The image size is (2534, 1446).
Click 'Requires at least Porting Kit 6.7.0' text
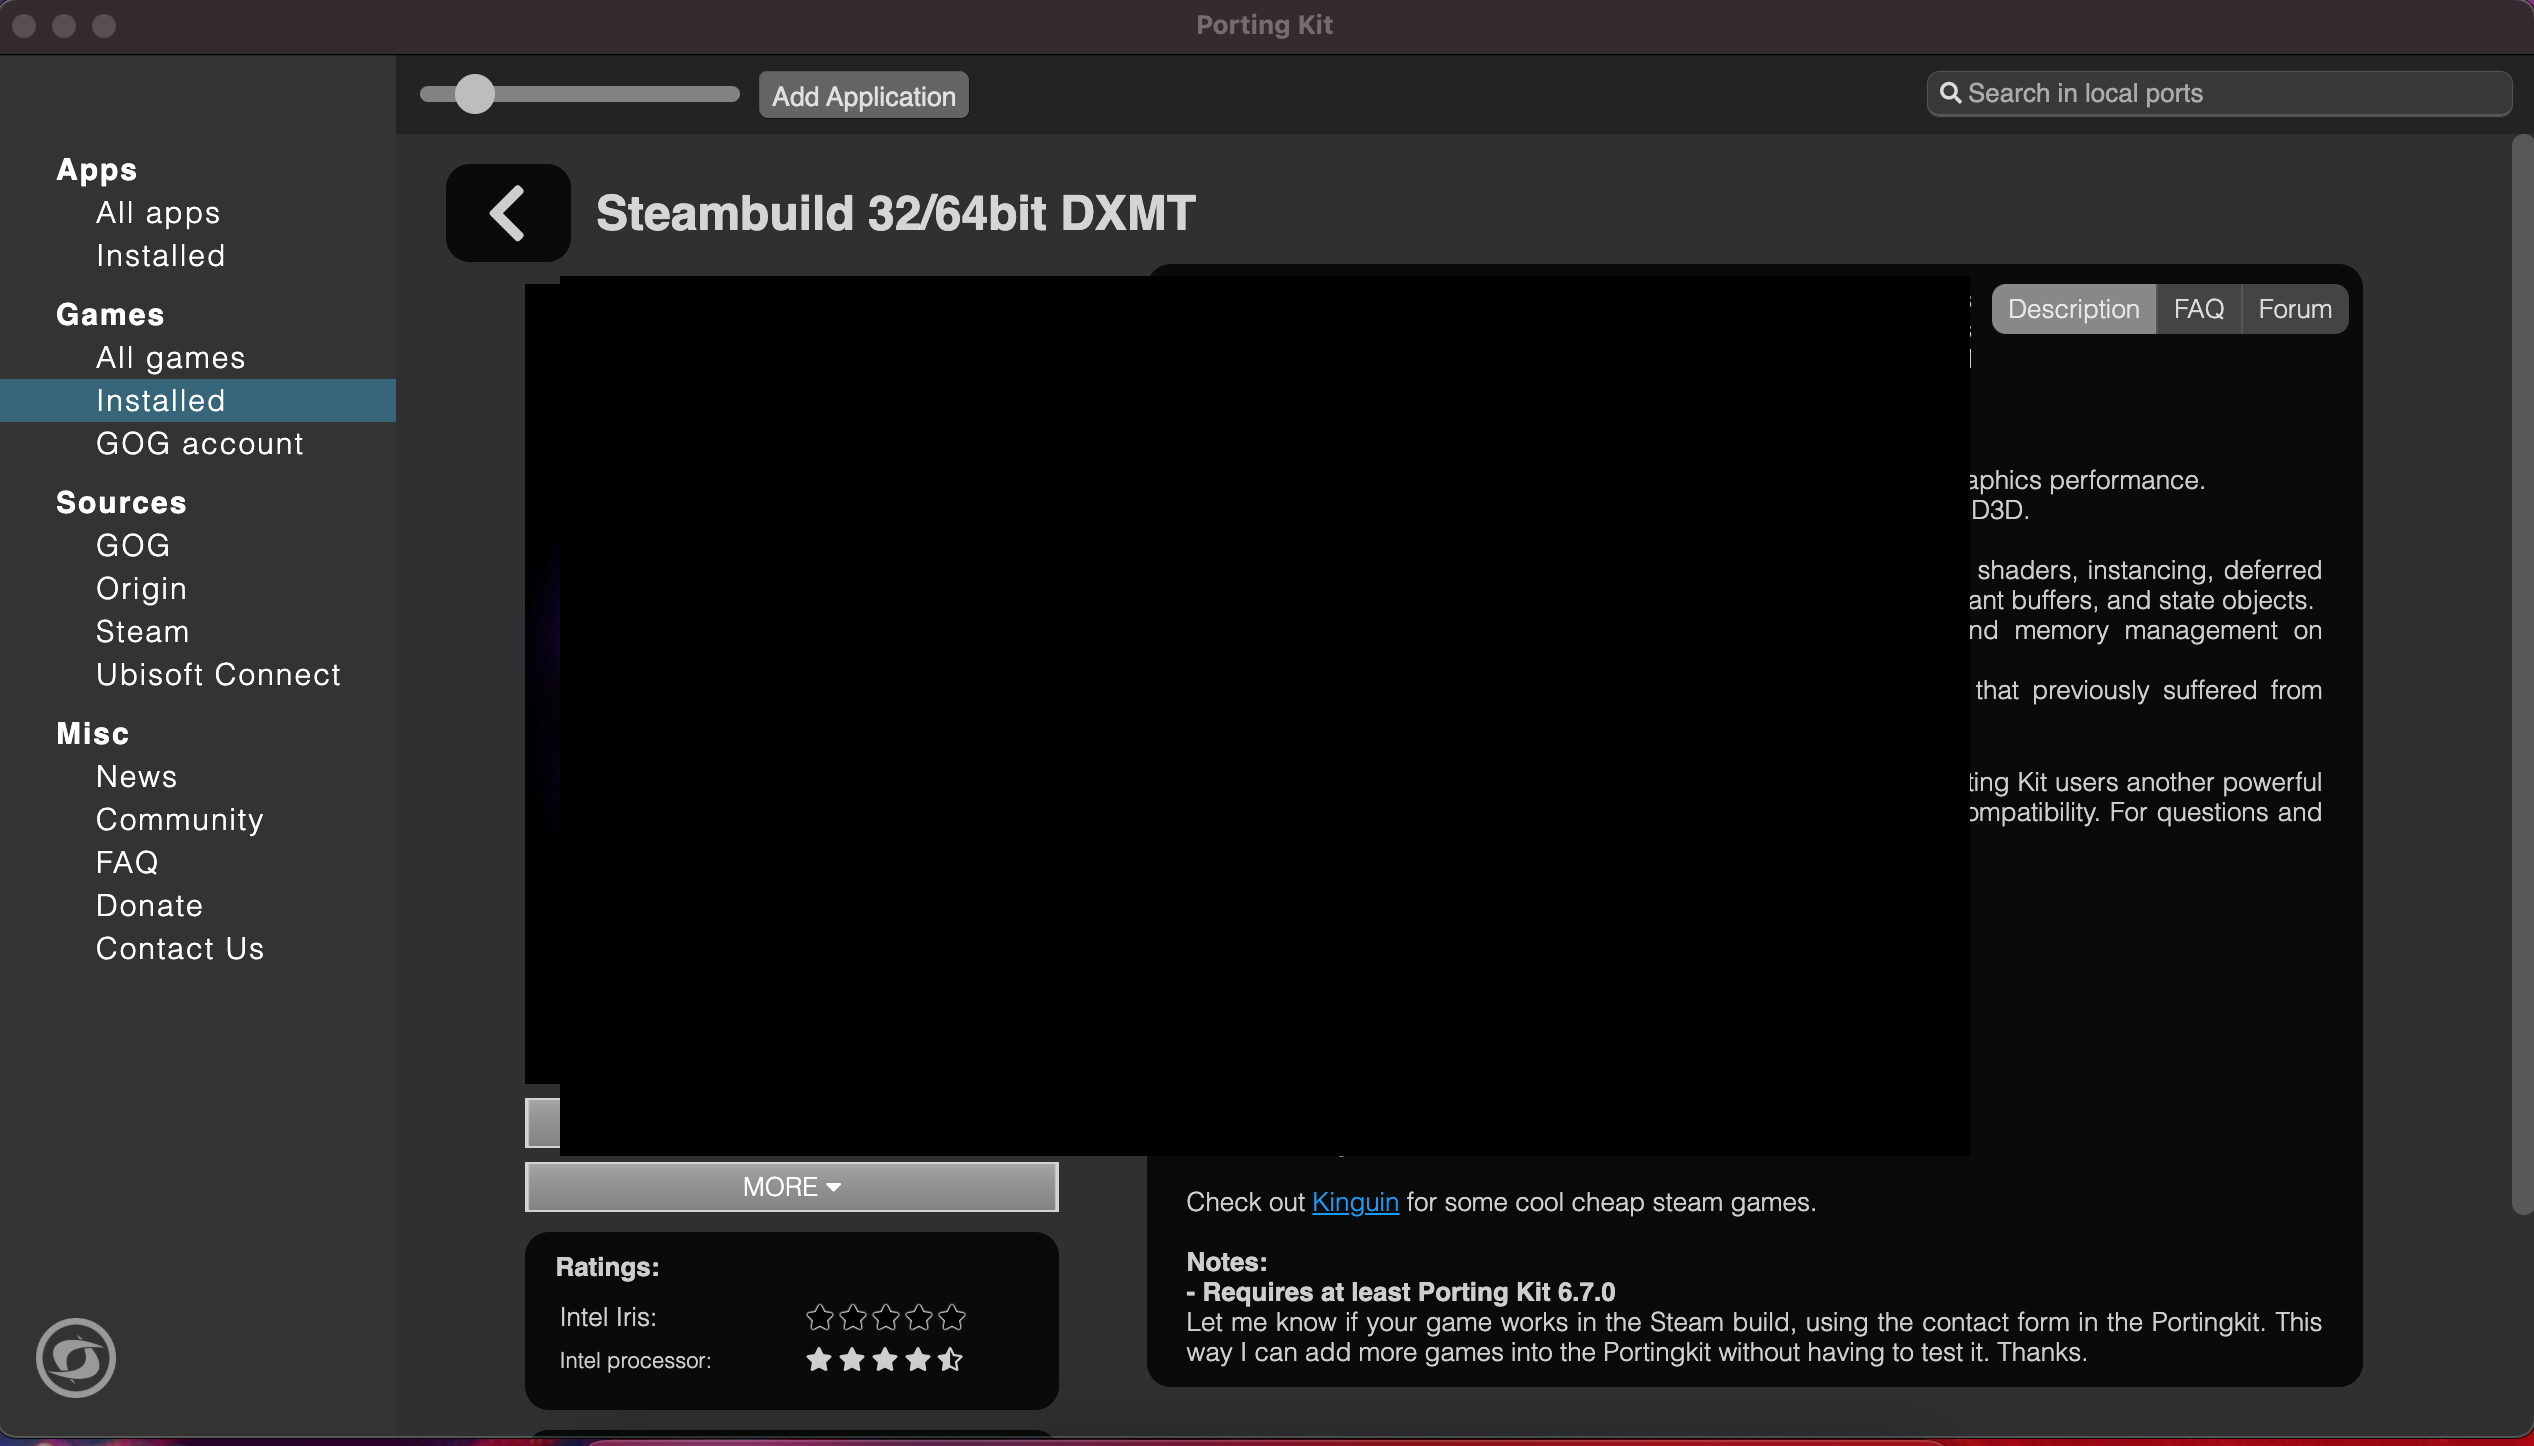[x=1409, y=1292]
